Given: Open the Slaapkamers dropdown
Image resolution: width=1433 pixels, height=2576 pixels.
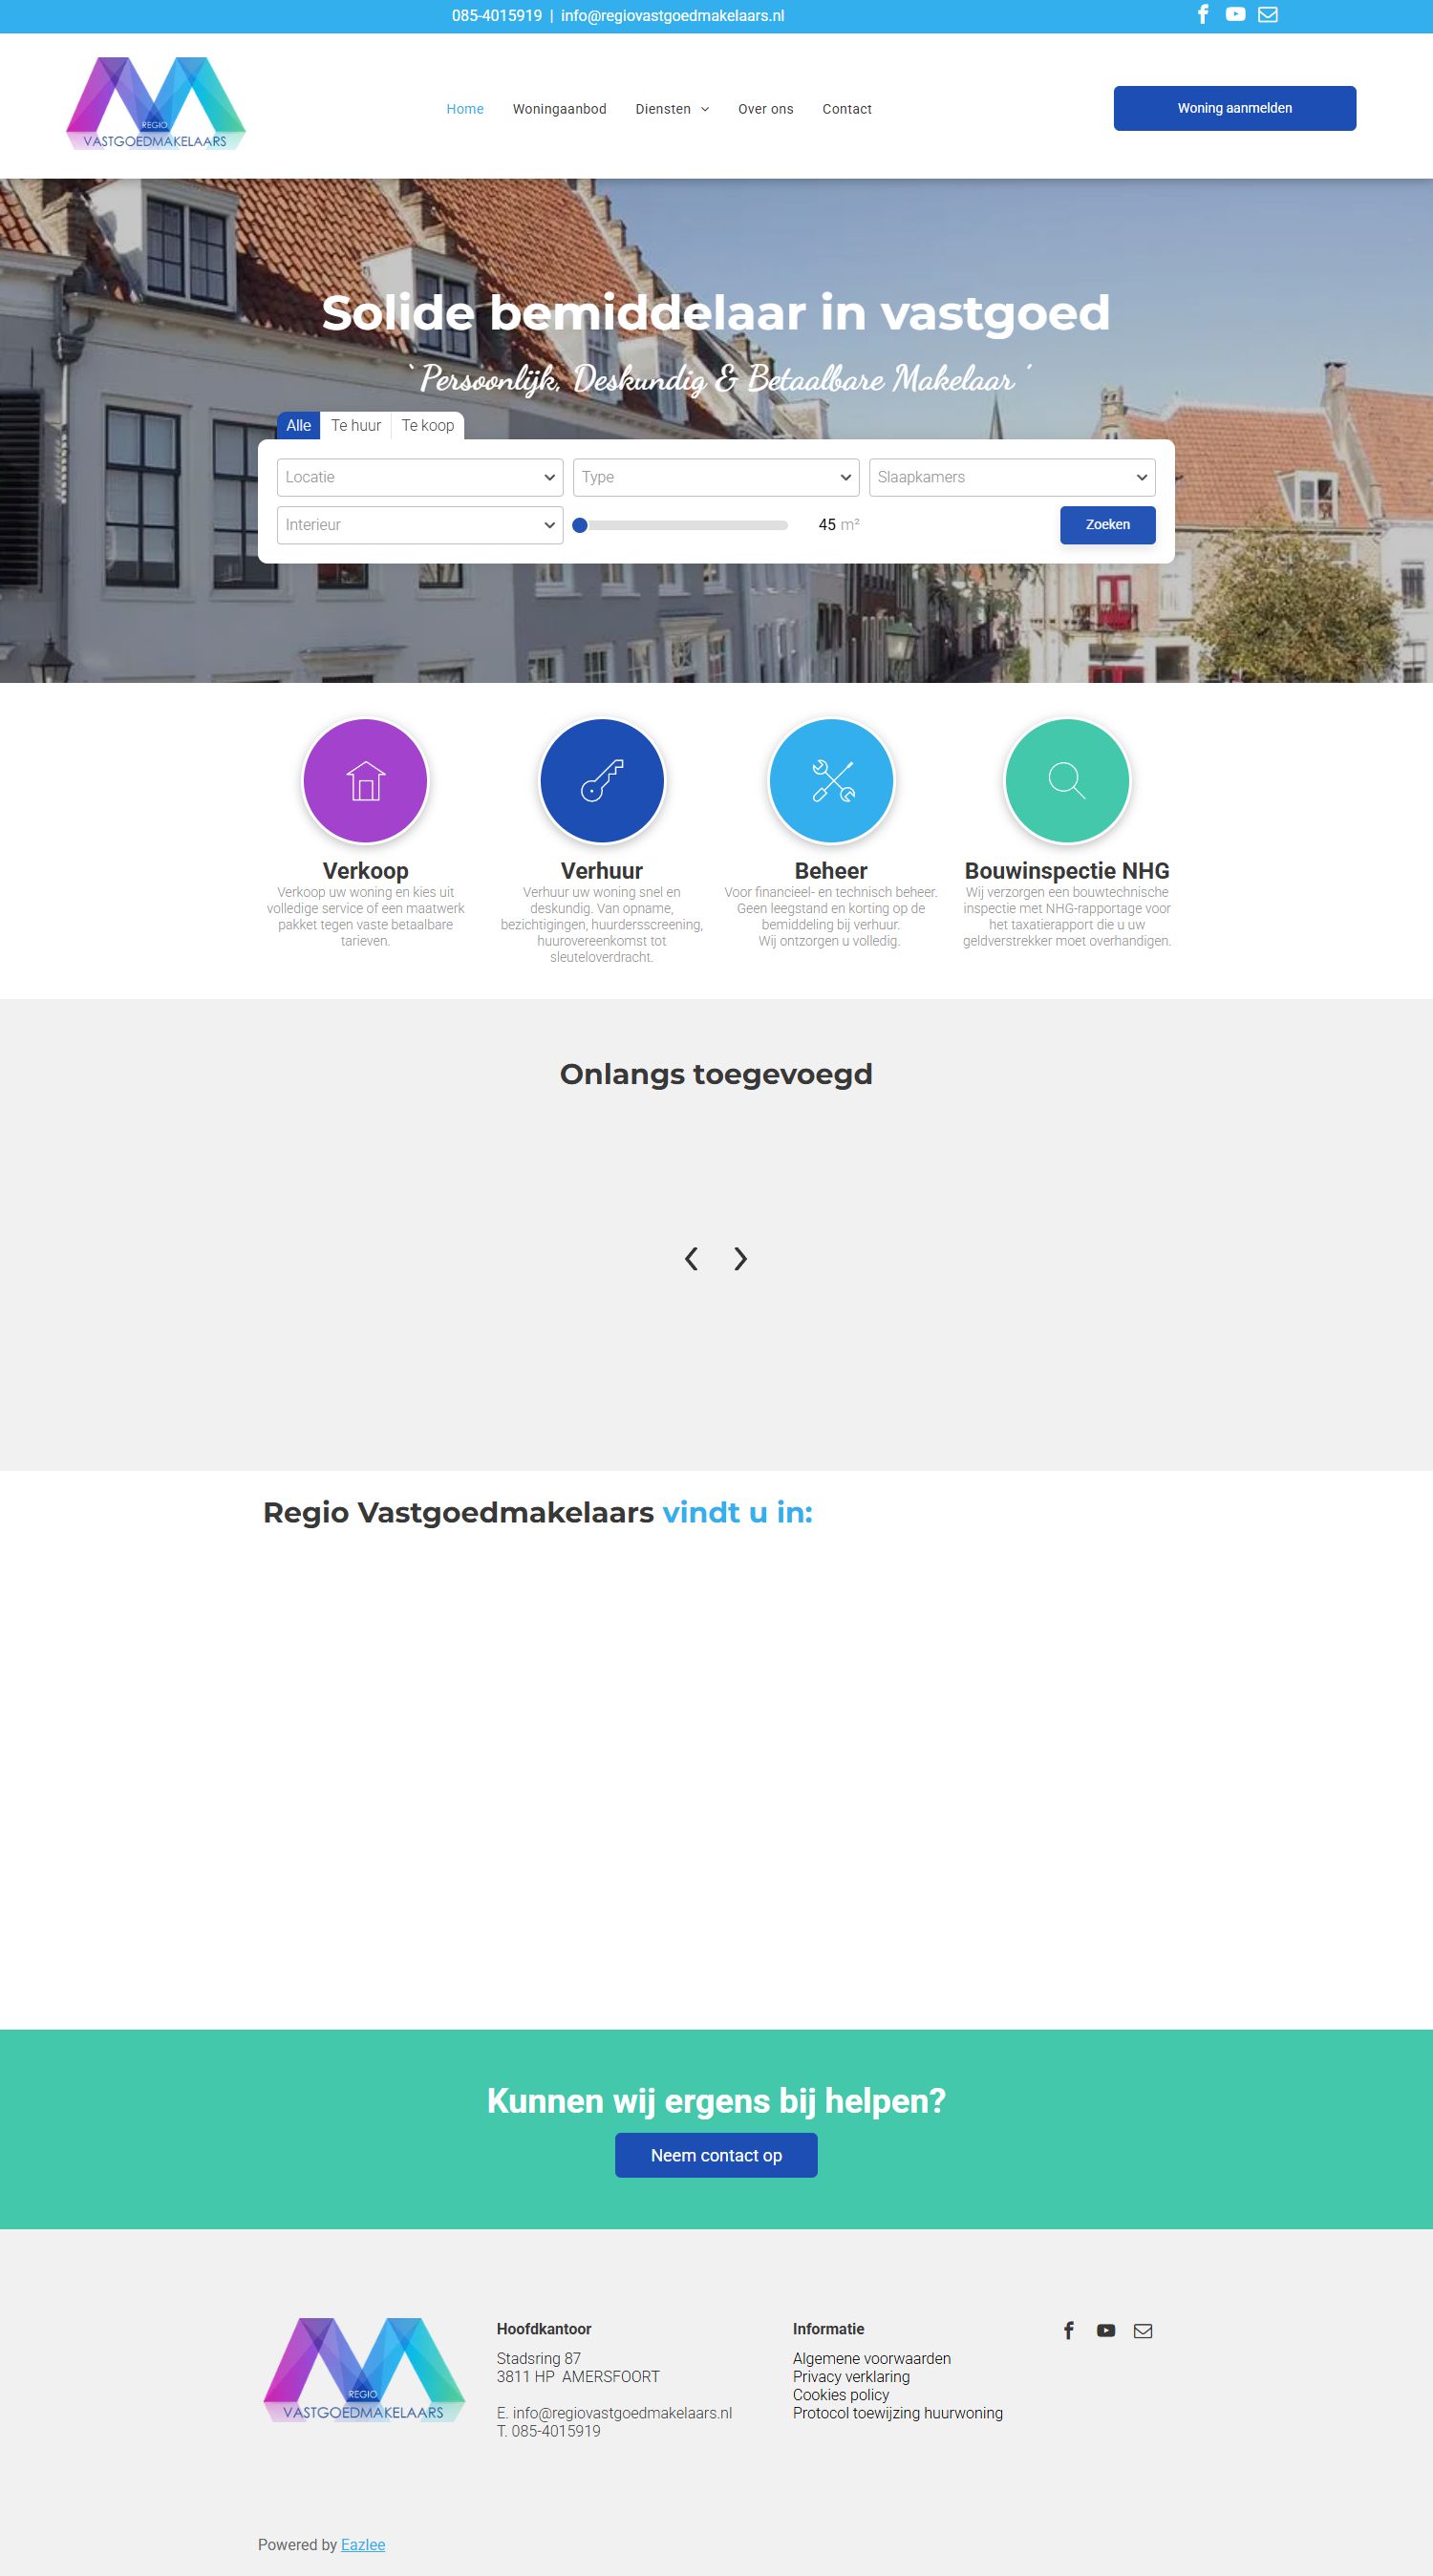Looking at the screenshot, I should click(x=1012, y=477).
